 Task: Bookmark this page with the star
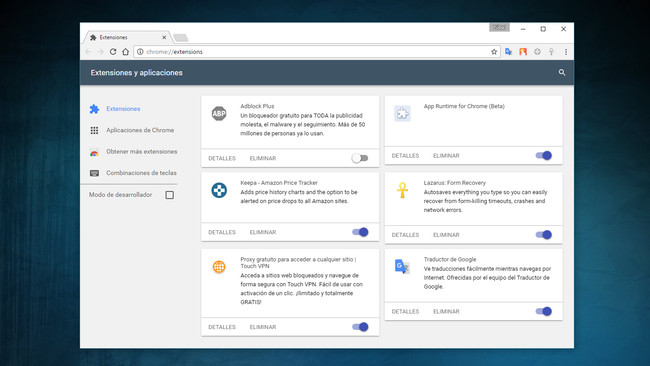pos(494,52)
